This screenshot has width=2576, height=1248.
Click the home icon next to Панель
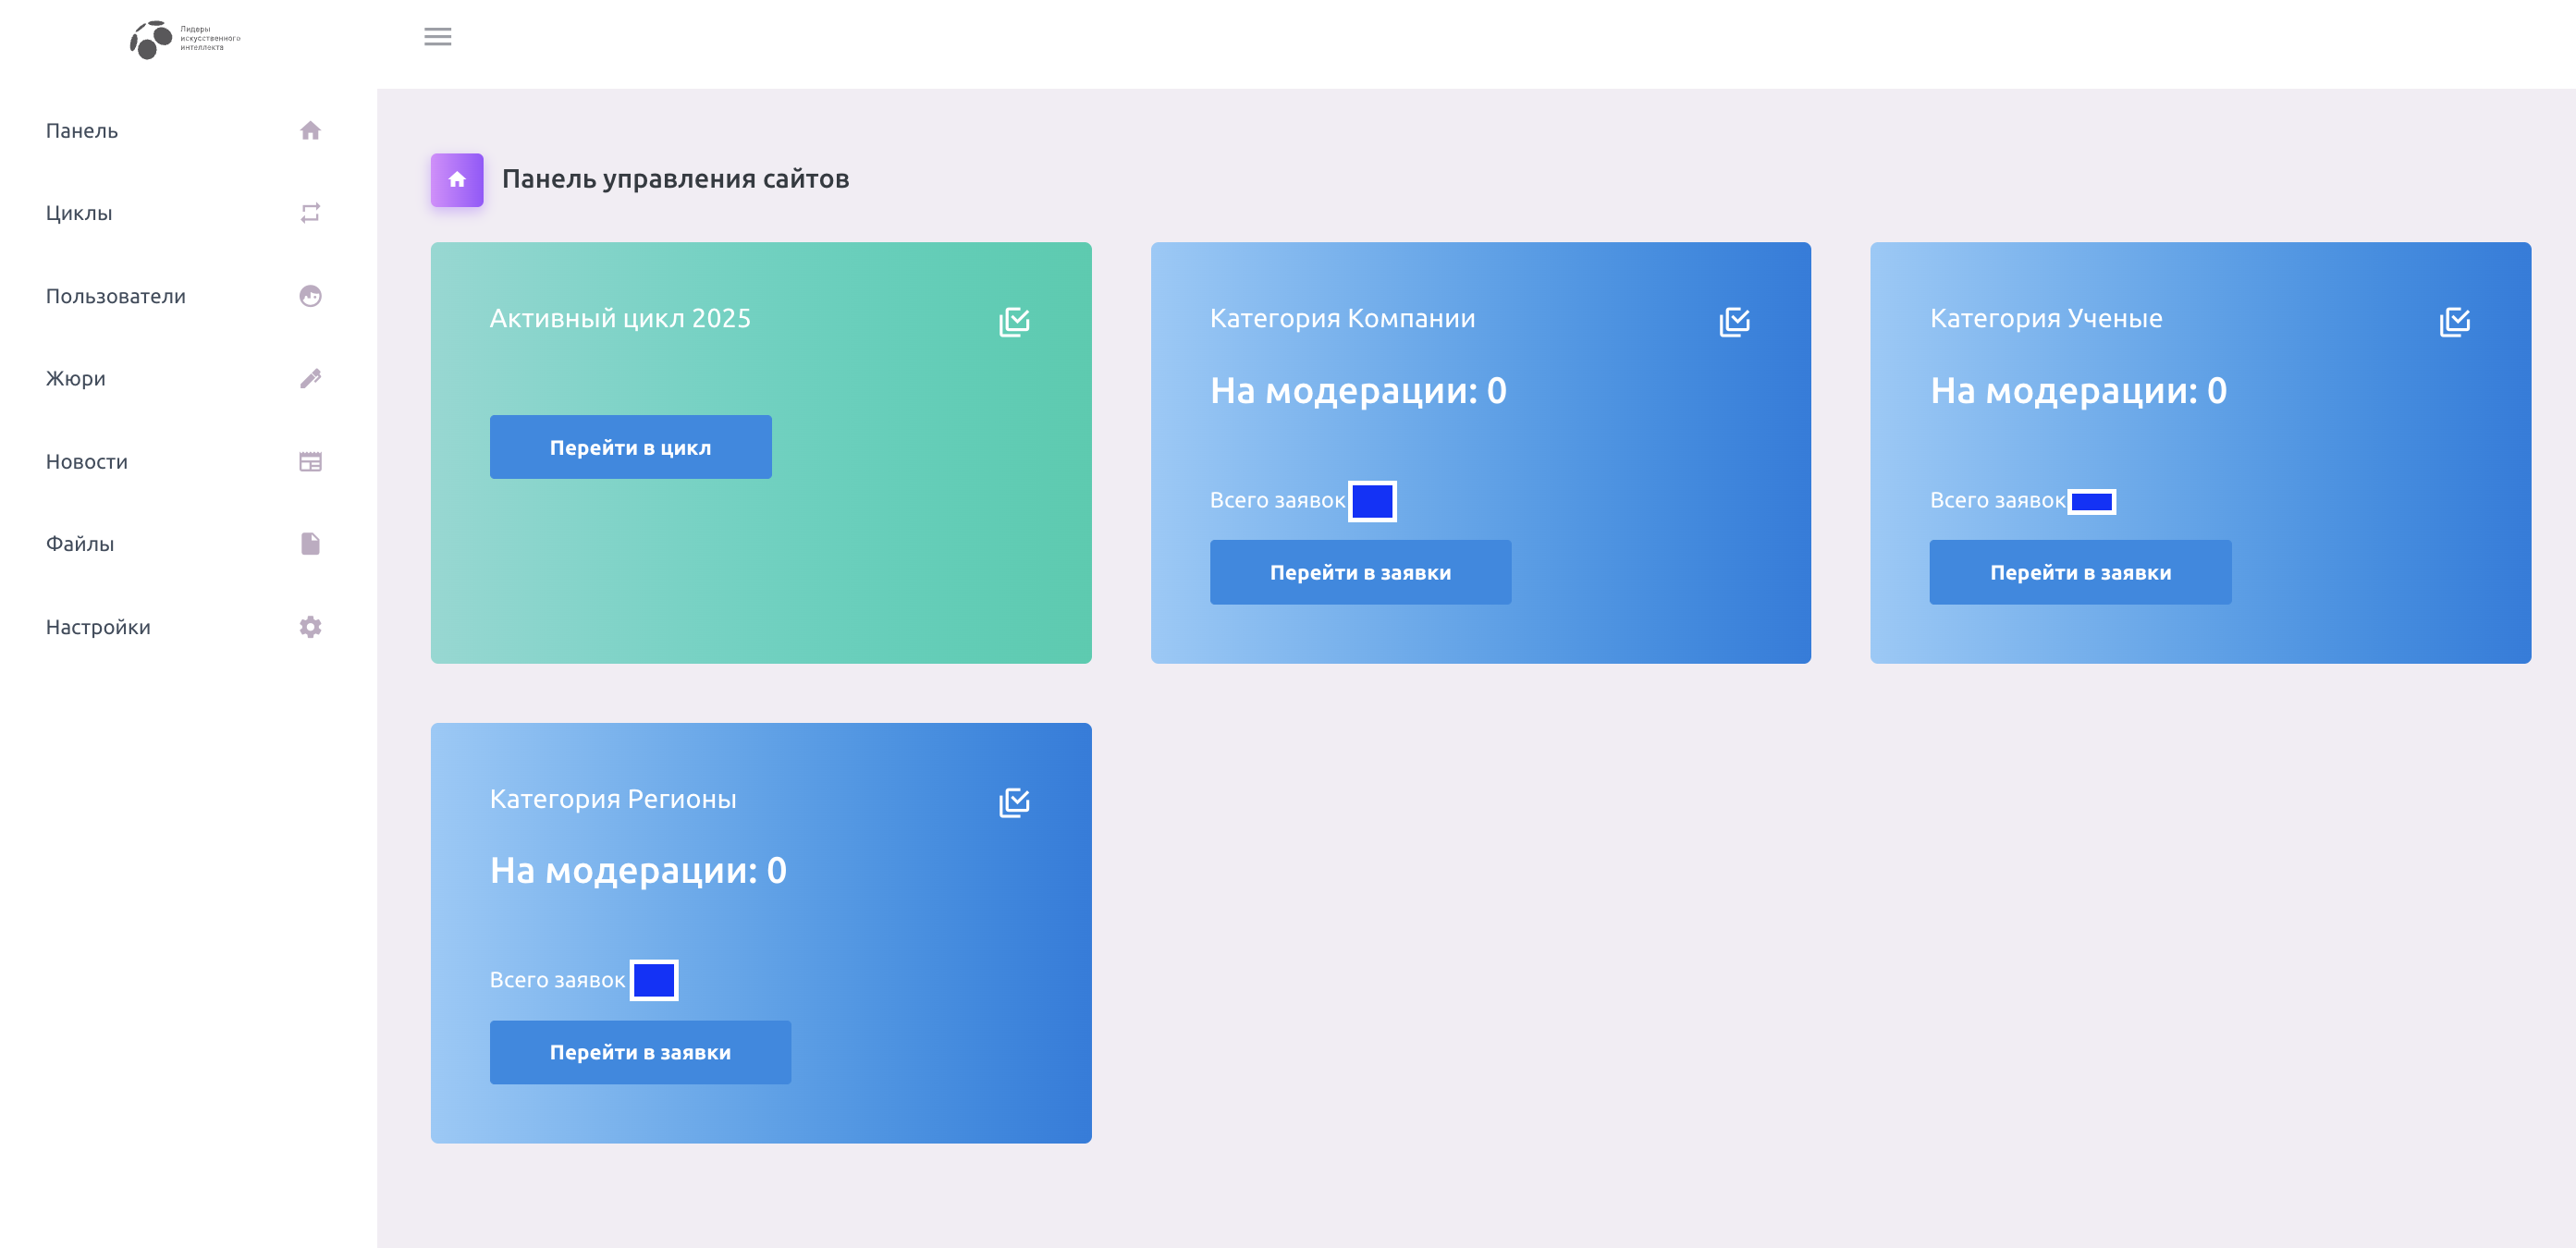tap(310, 131)
